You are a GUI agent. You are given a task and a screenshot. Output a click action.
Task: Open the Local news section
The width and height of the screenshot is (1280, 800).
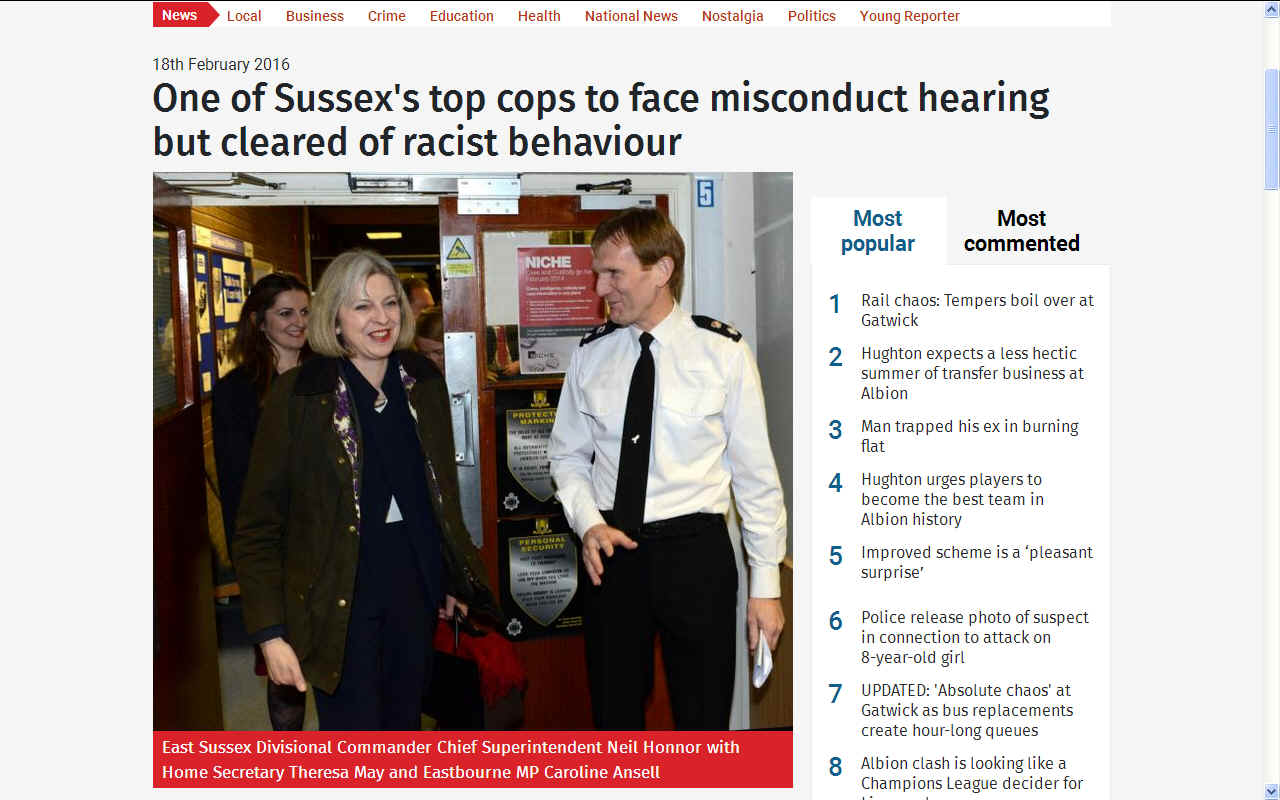(244, 16)
